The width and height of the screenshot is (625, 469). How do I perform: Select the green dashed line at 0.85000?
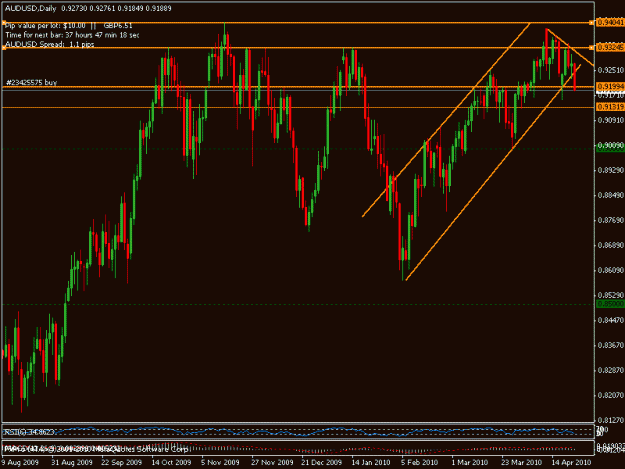coord(298,304)
